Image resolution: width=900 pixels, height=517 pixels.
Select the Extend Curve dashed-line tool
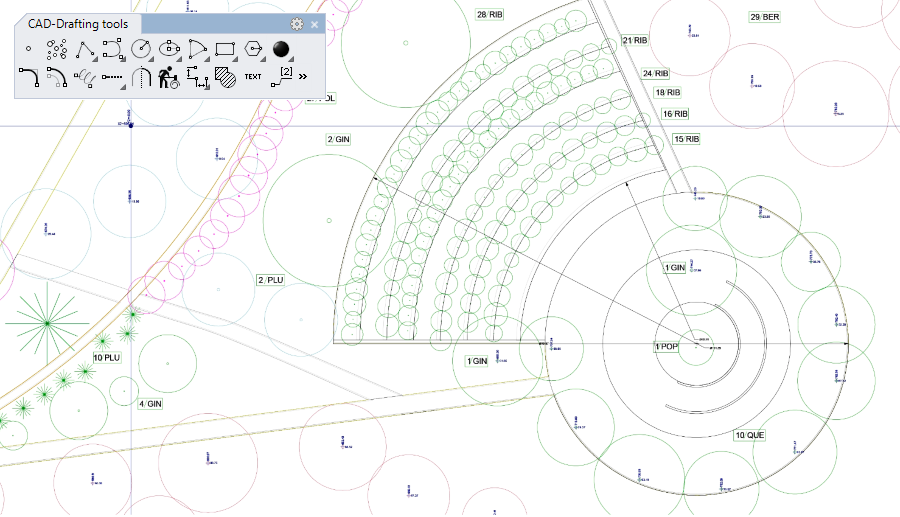click(113, 77)
